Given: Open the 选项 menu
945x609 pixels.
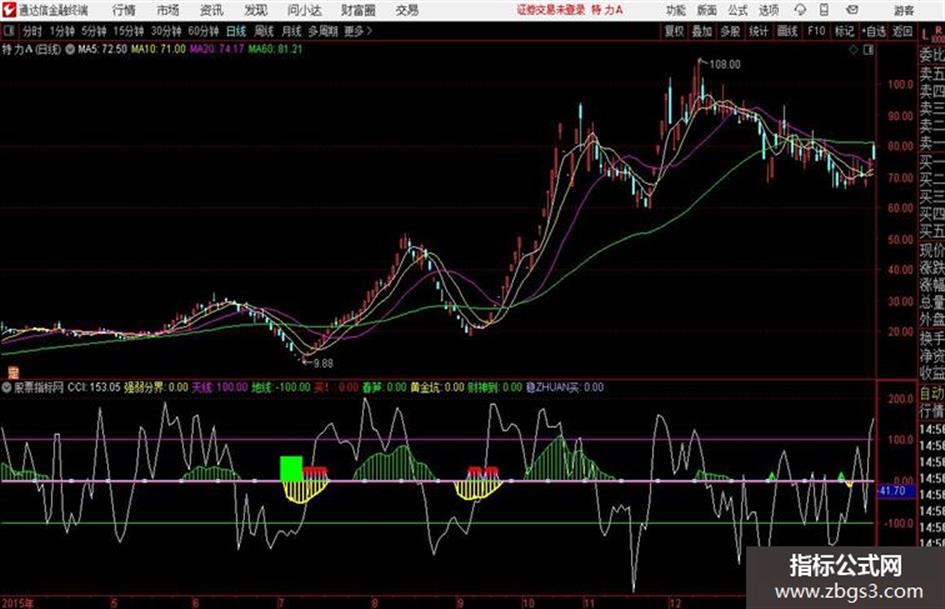Looking at the screenshot, I should point(769,10).
